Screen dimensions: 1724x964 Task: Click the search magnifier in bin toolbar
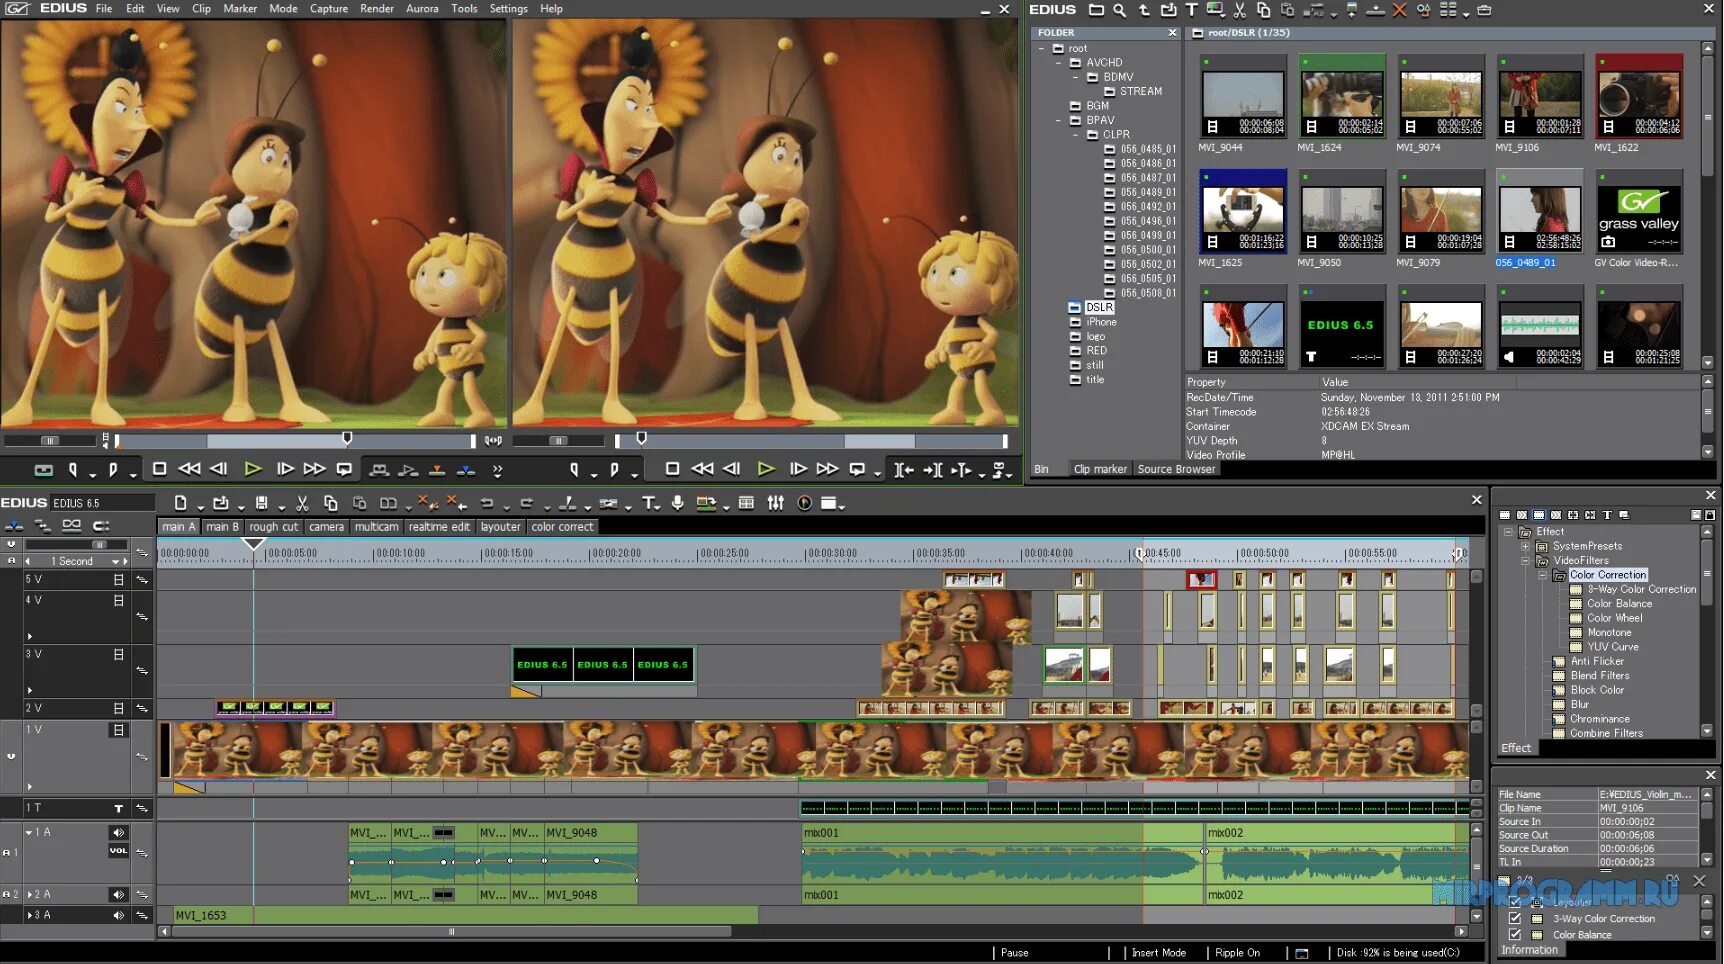coord(1119,10)
